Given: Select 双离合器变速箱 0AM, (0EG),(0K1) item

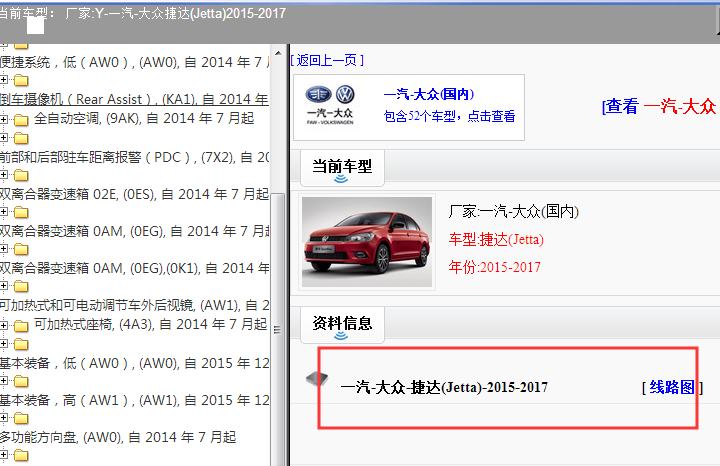Looking at the screenshot, I should [x=135, y=268].
